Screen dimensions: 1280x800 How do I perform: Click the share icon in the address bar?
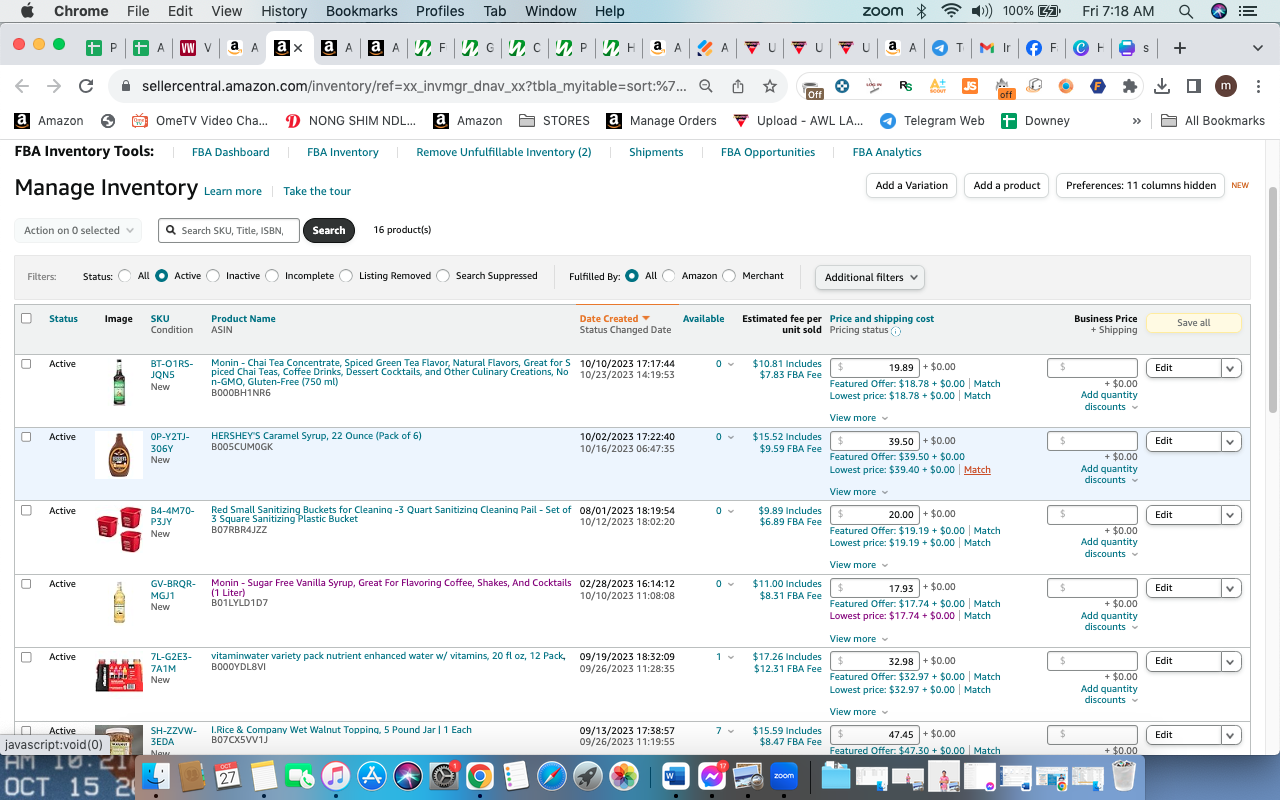[x=738, y=86]
